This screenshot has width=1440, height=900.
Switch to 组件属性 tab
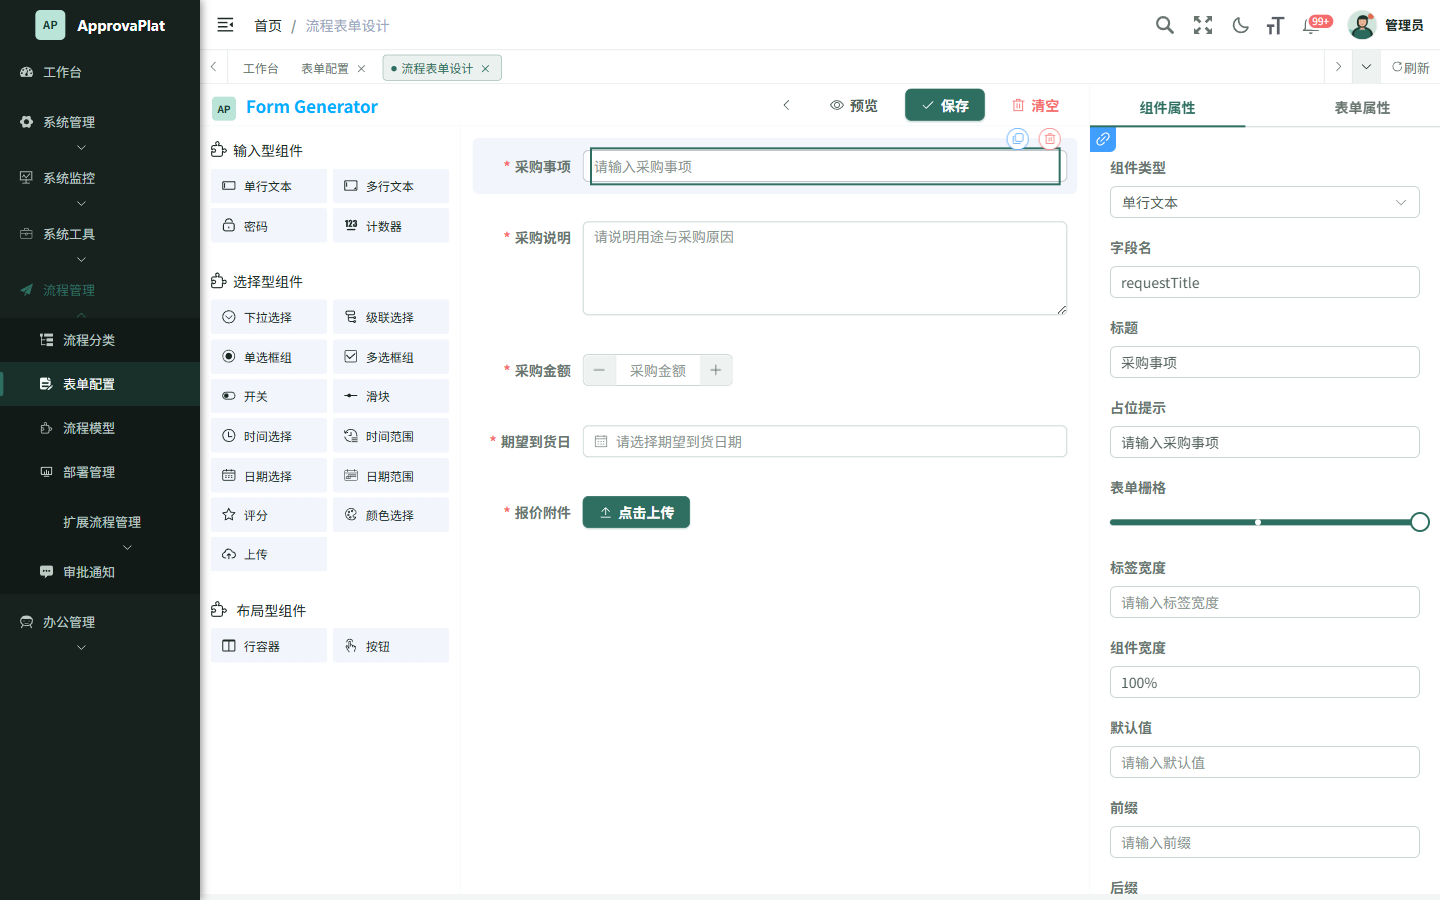tap(1167, 107)
